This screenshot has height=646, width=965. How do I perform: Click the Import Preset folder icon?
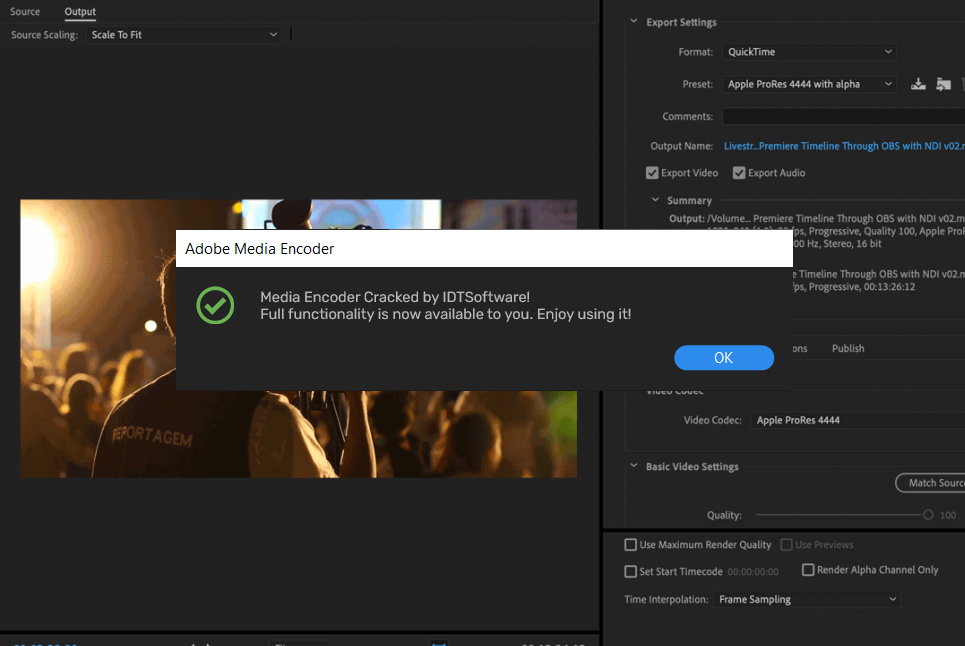pyautogui.click(x=943, y=84)
